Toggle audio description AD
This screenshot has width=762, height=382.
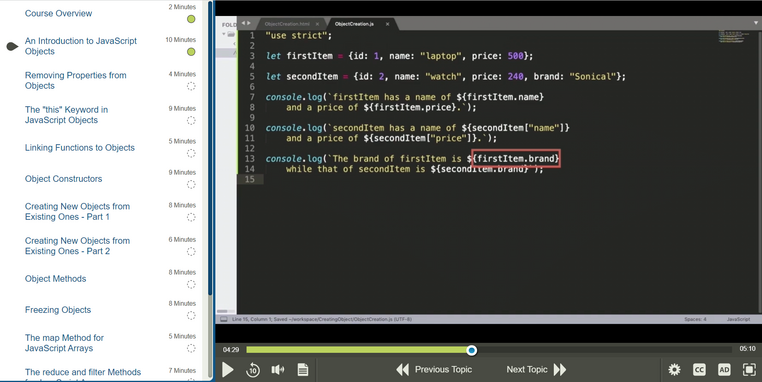point(724,370)
